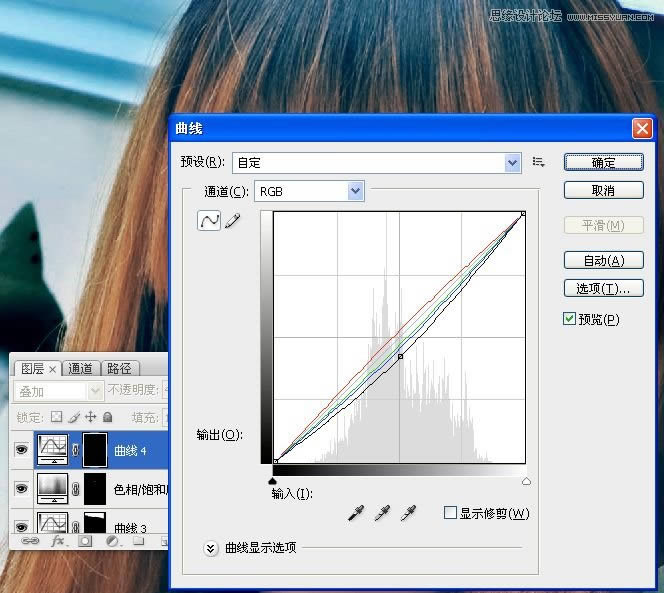Select the pencil draw-curve tool
Screen dimensions: 664x593
point(233,221)
